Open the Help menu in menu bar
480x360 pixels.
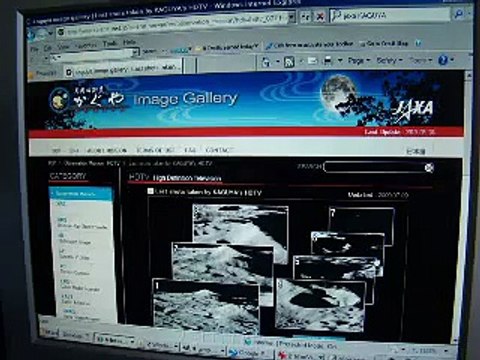[129, 43]
